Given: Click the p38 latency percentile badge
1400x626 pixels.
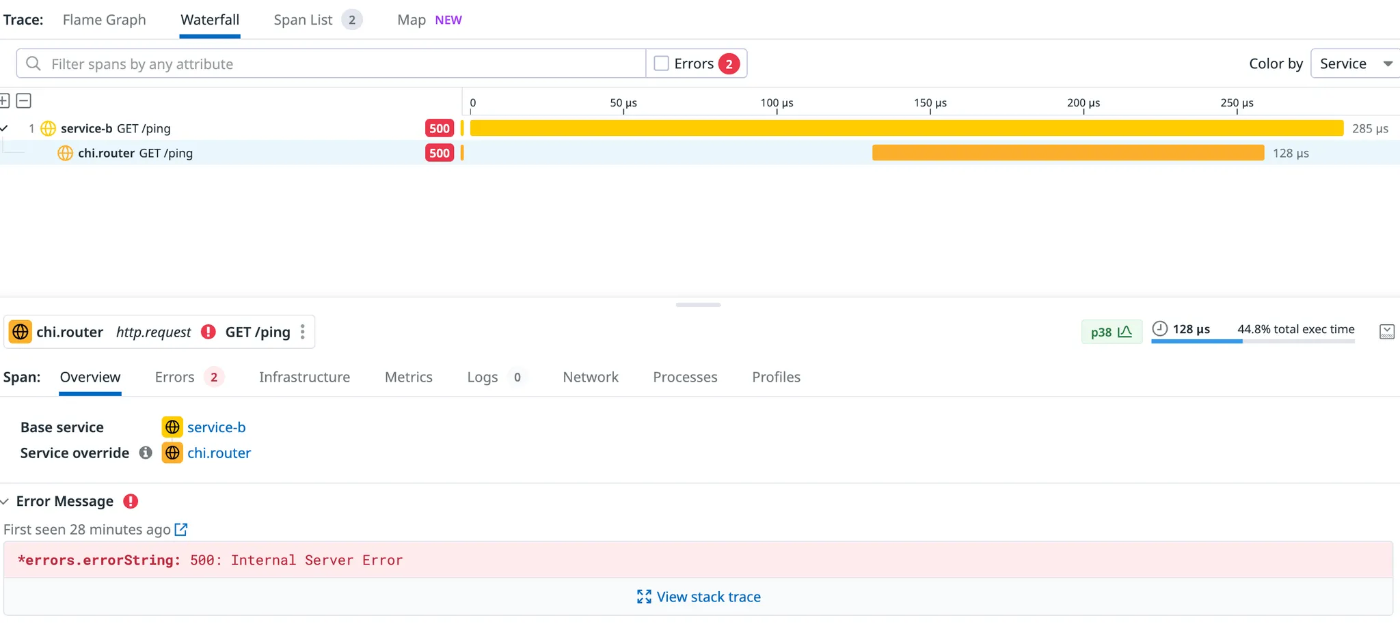Looking at the screenshot, I should [x=1111, y=331].
